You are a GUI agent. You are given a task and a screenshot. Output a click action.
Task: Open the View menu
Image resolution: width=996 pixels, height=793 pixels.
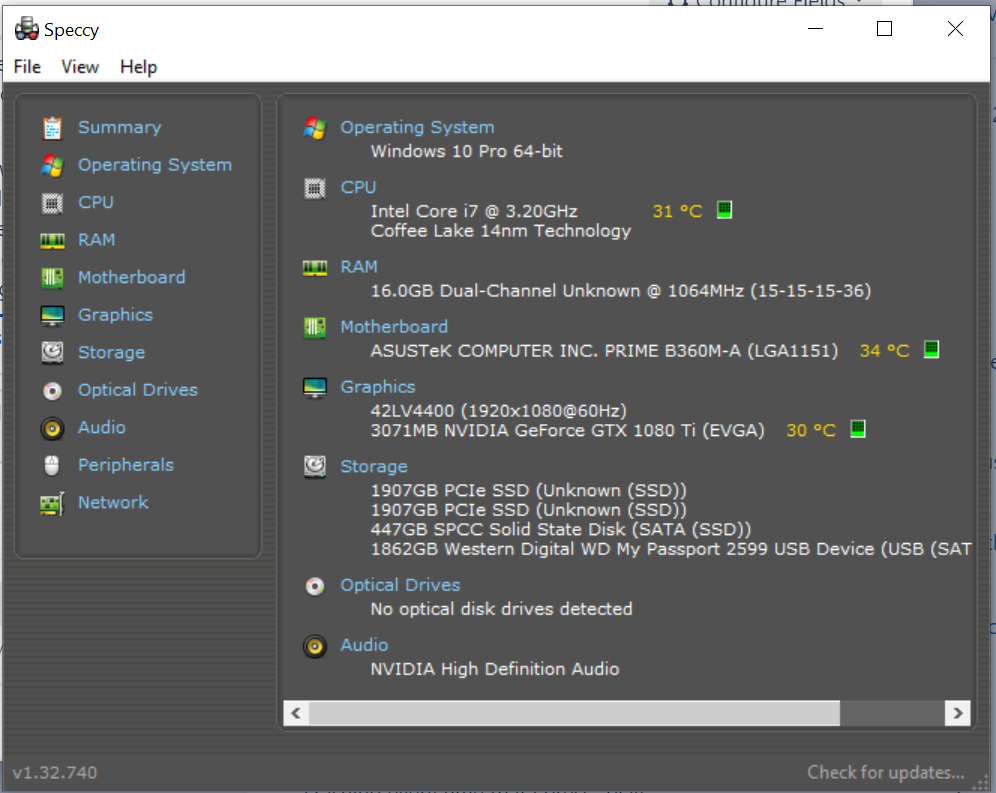tap(80, 67)
